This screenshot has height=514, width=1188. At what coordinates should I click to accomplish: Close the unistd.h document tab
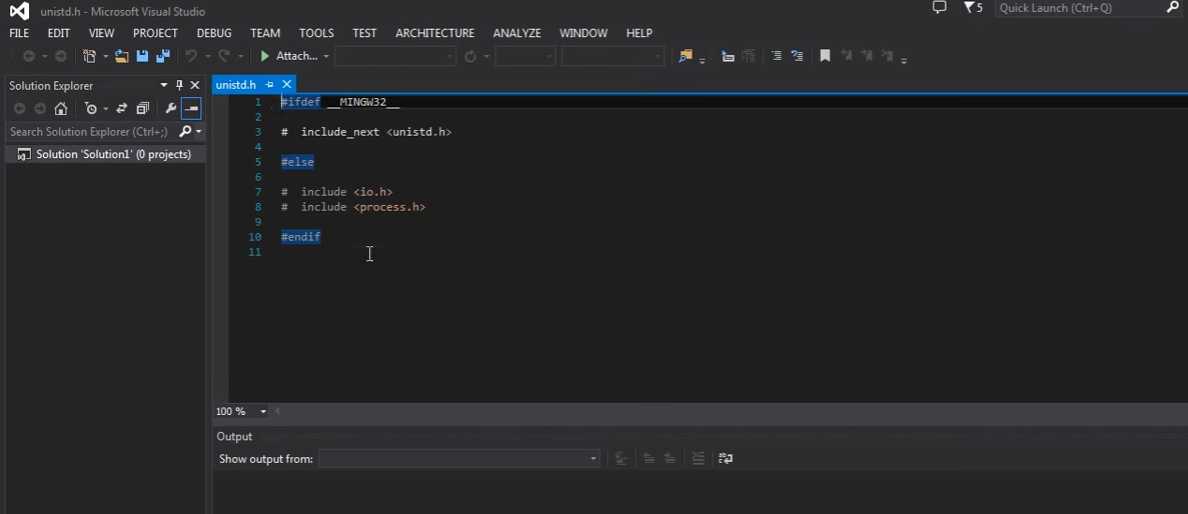click(286, 85)
